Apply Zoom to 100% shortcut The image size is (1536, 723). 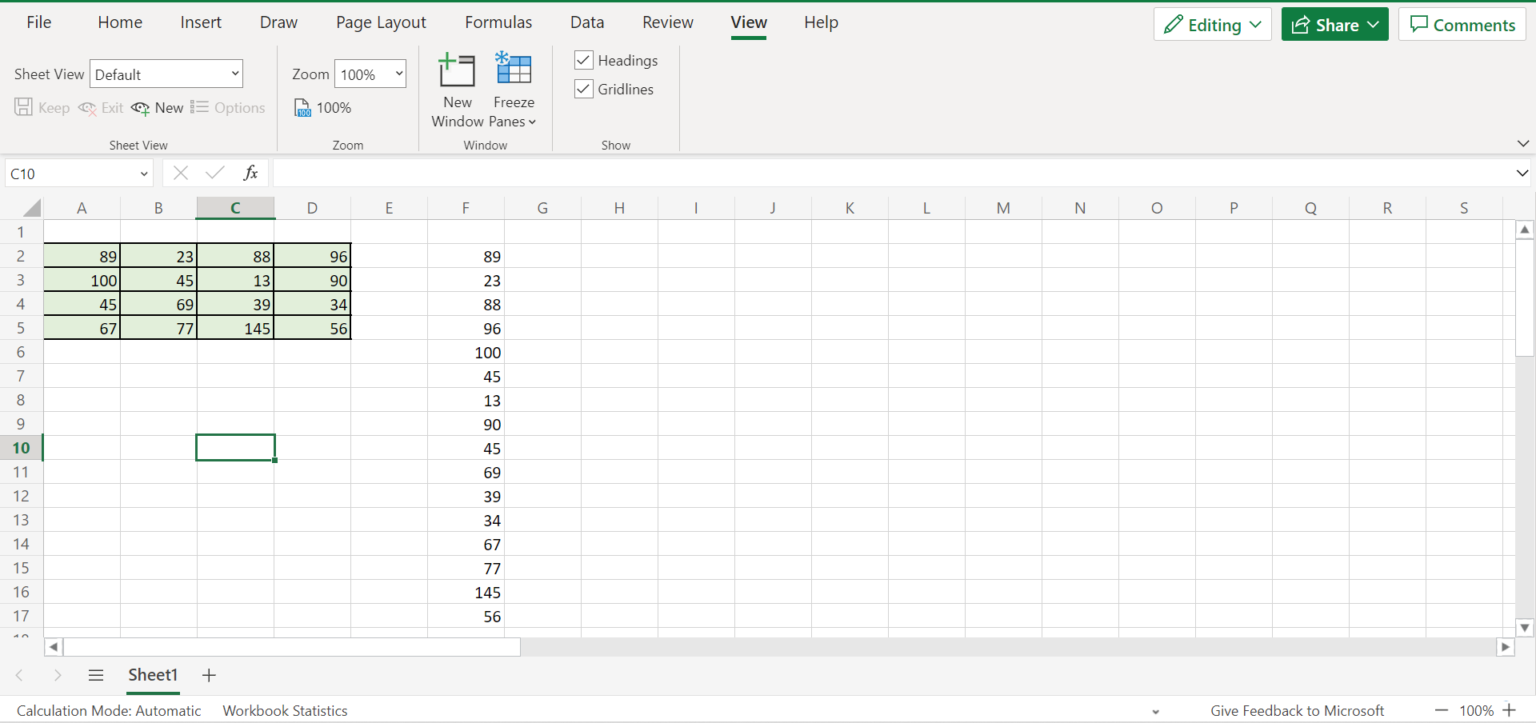coord(321,107)
